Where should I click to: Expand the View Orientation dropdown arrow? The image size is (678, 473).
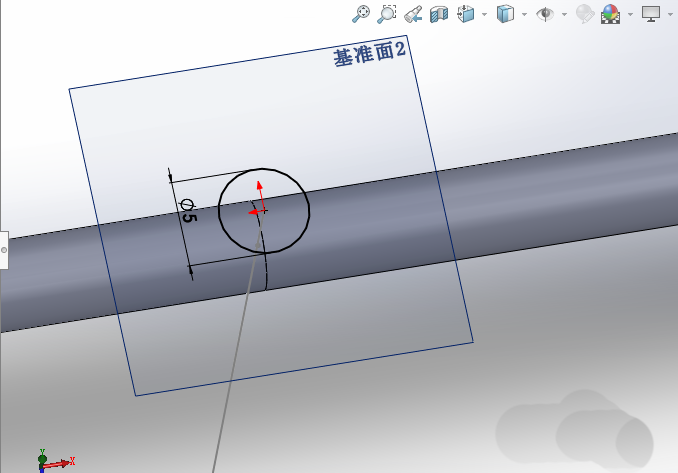[x=484, y=14]
